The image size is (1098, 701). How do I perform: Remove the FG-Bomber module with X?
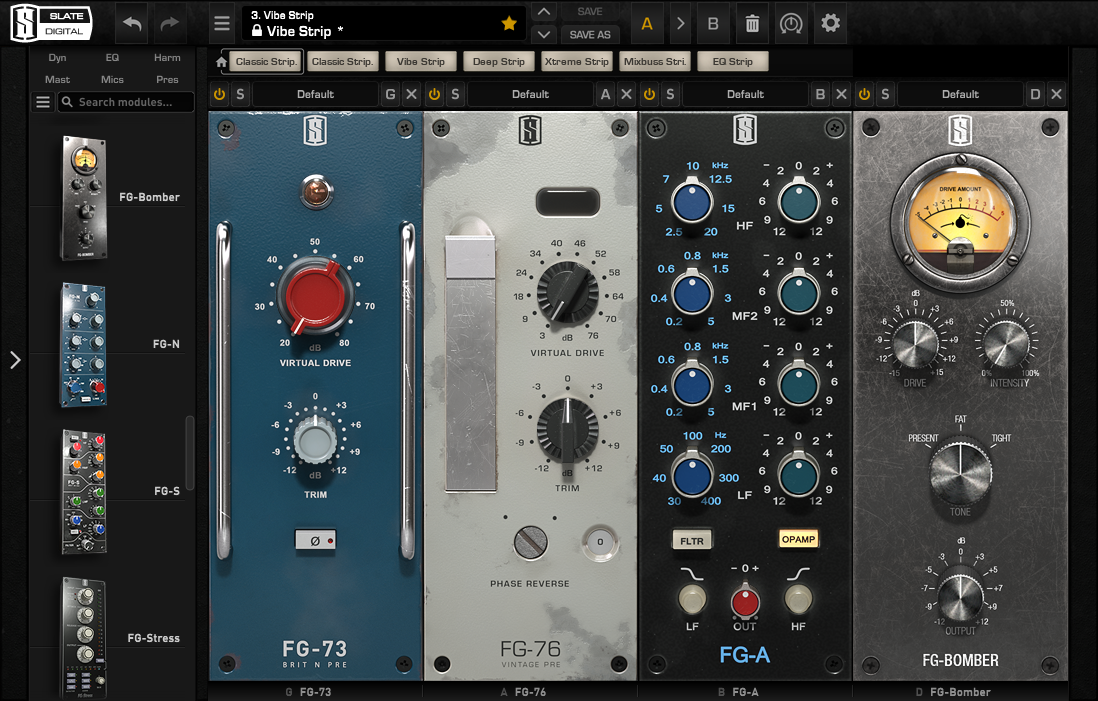click(1057, 94)
